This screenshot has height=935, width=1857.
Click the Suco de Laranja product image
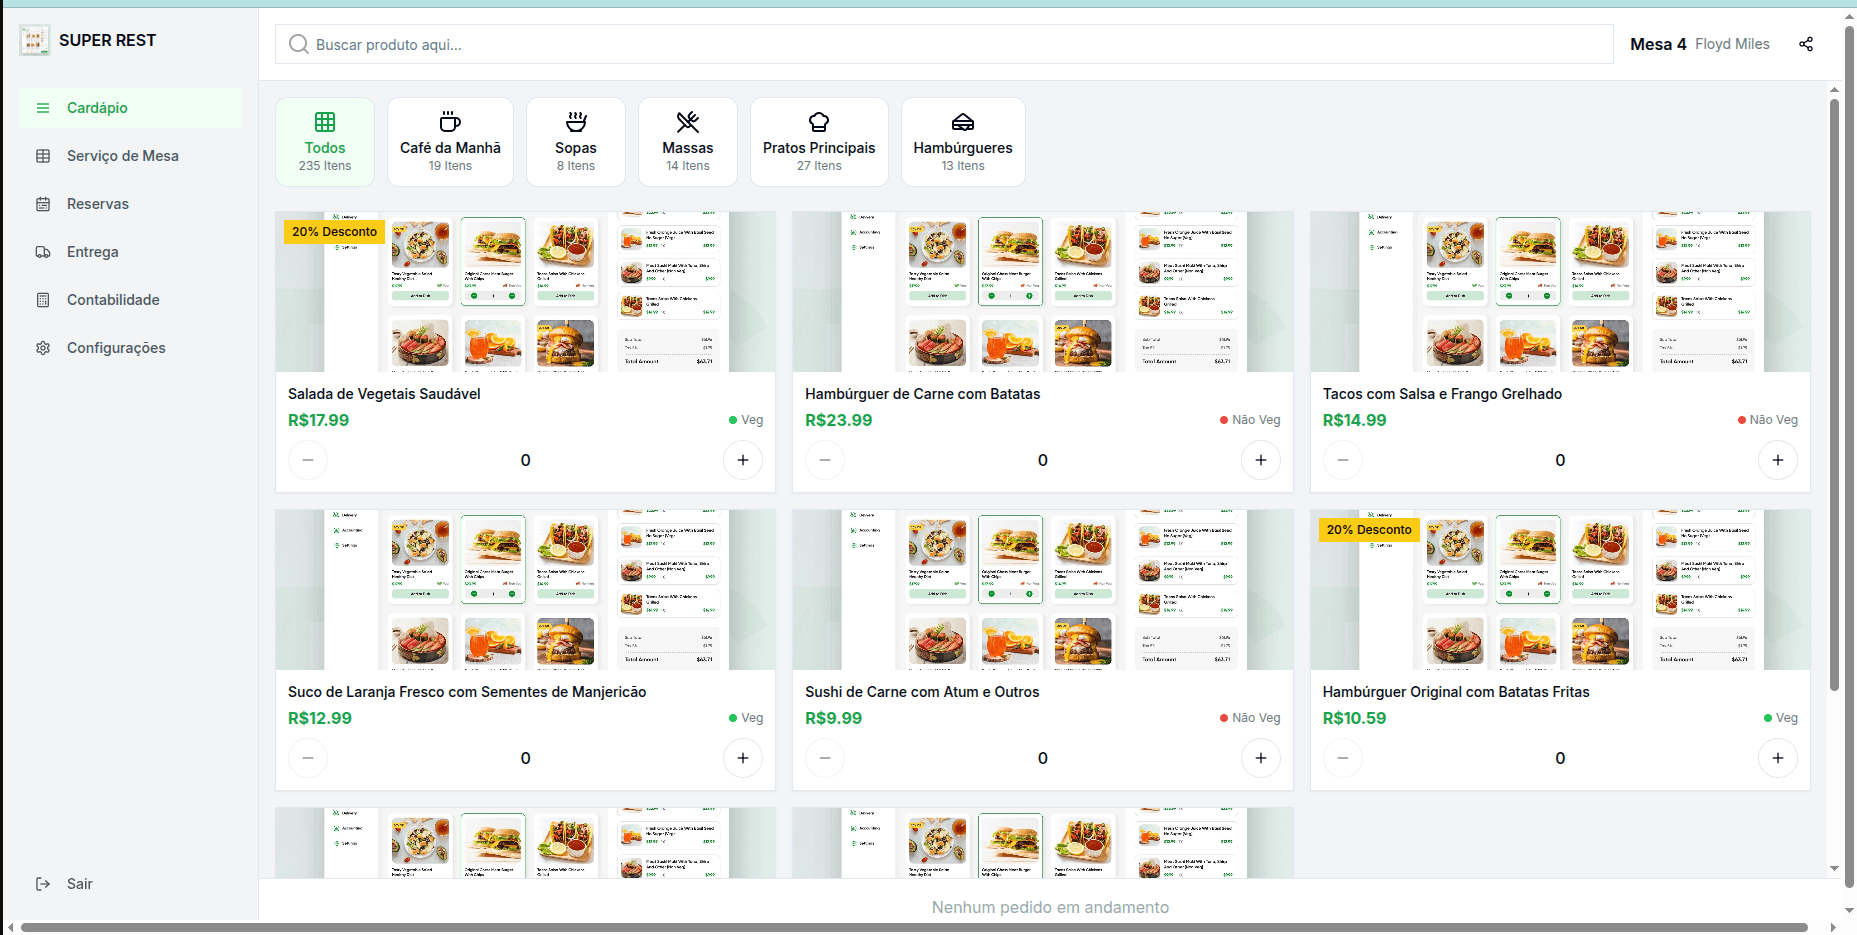(x=525, y=590)
